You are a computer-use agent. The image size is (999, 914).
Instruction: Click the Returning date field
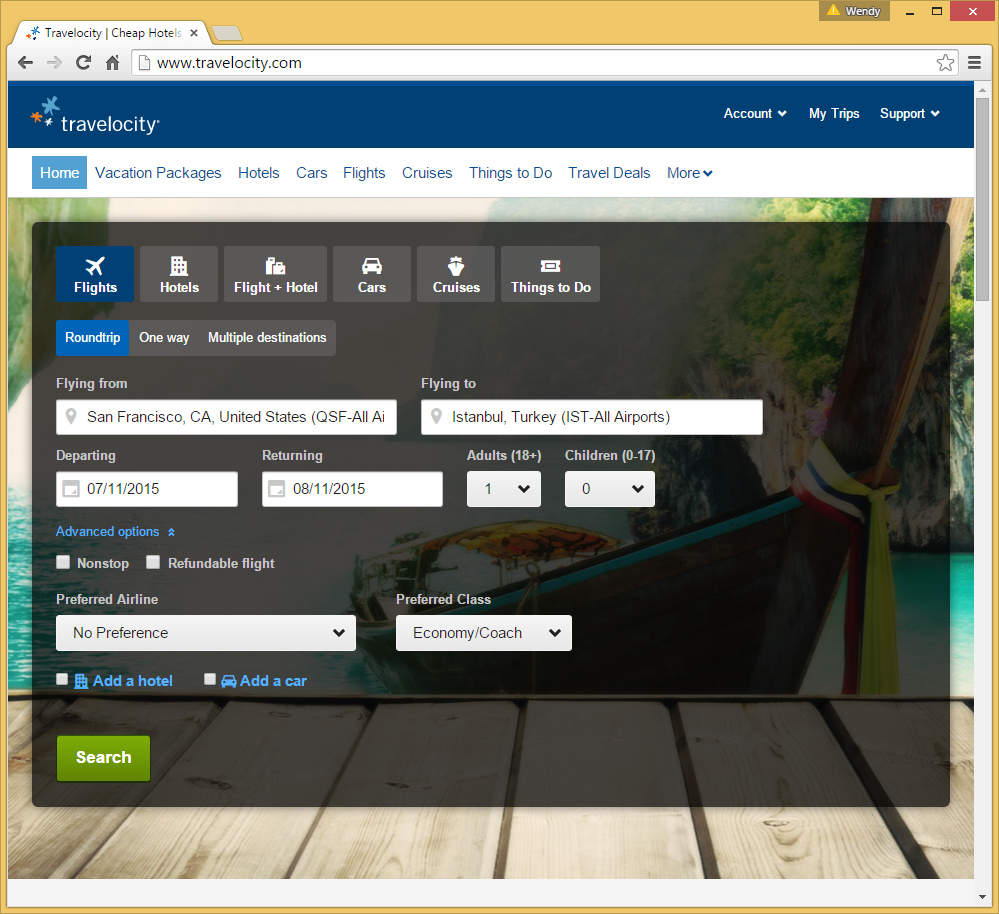tap(352, 489)
